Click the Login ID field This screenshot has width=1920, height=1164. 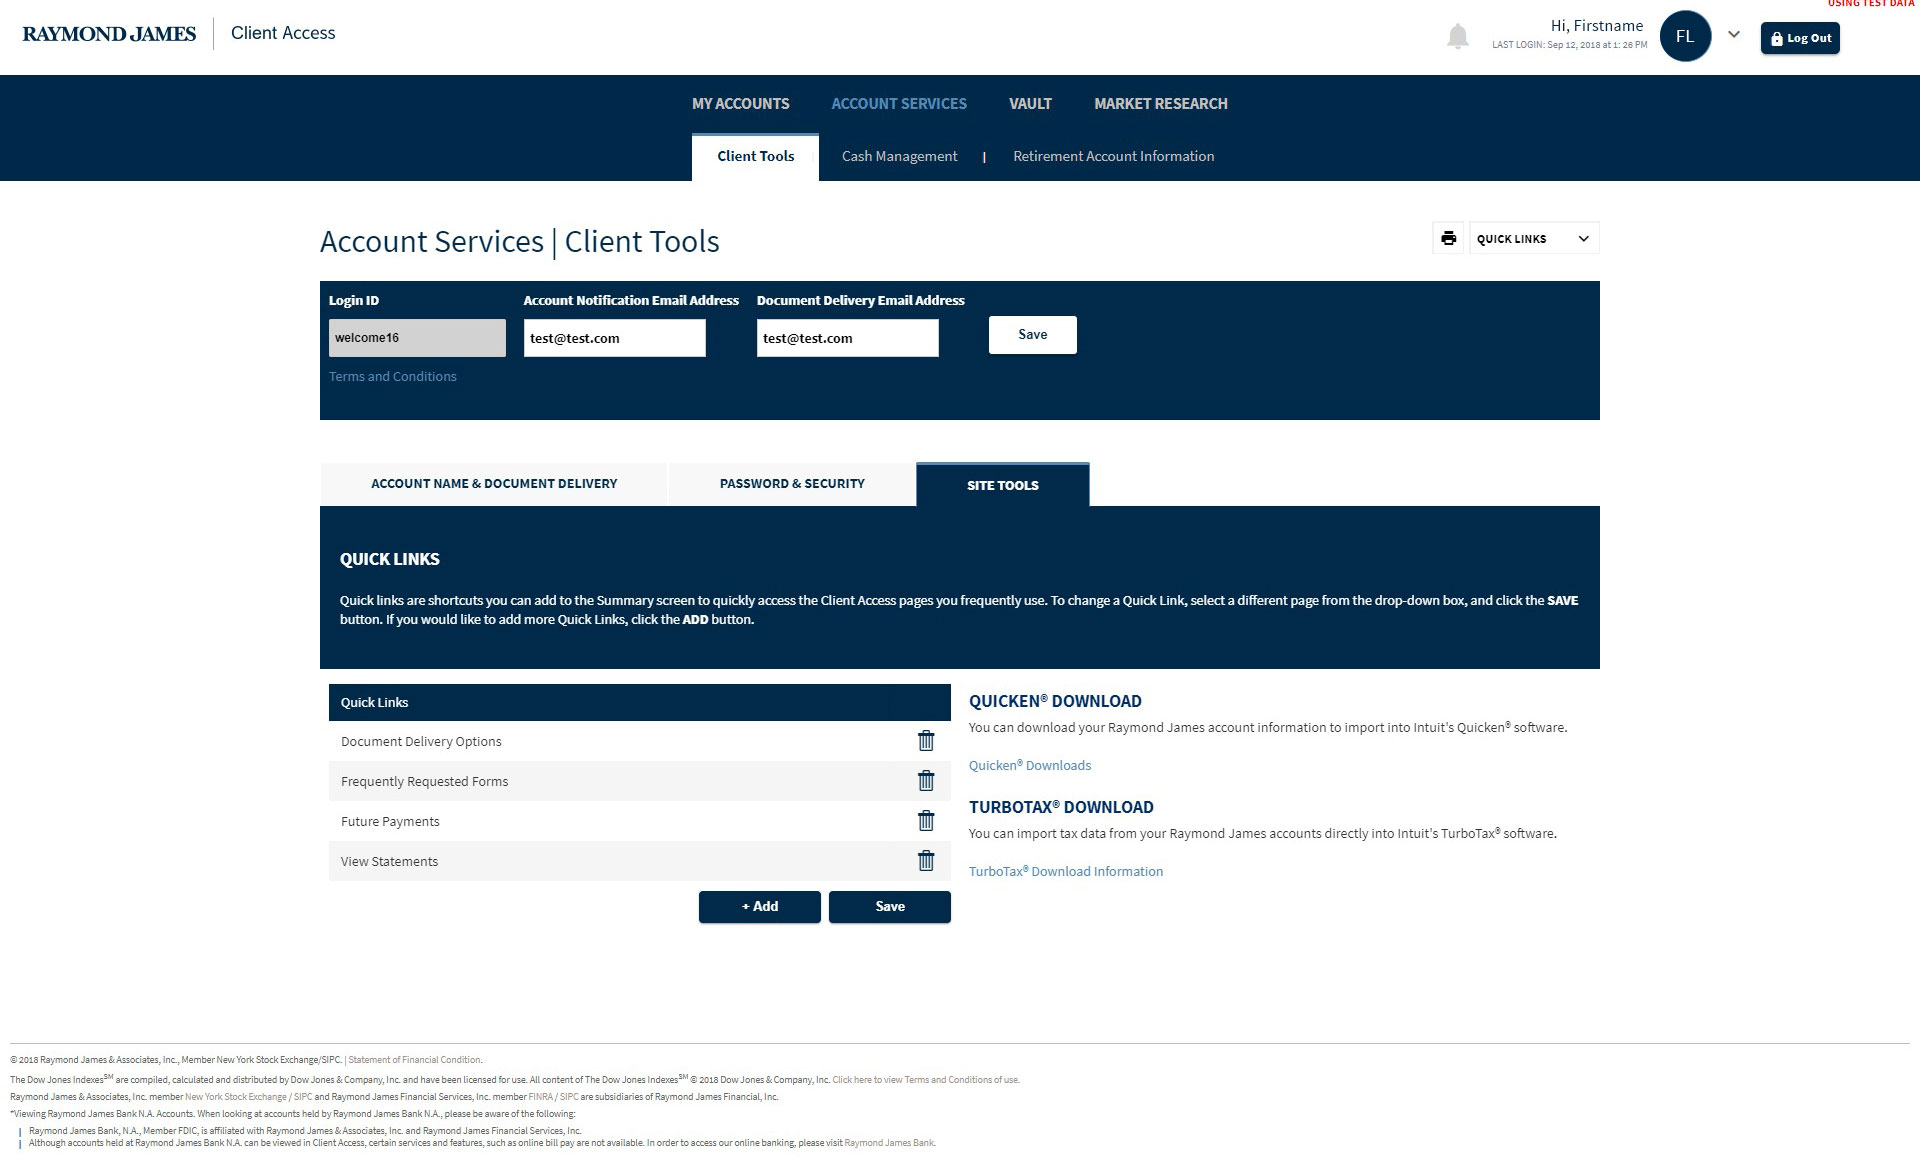coord(417,338)
